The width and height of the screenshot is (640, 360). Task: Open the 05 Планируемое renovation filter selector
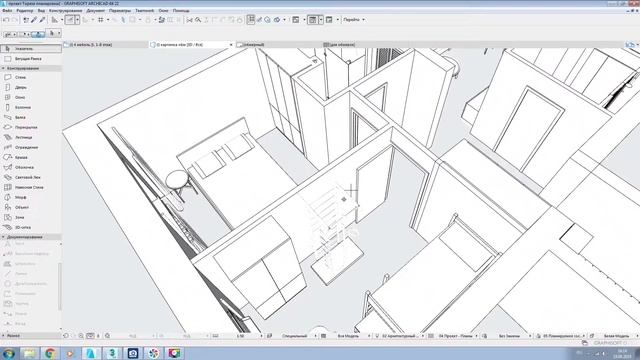[x=563, y=336]
